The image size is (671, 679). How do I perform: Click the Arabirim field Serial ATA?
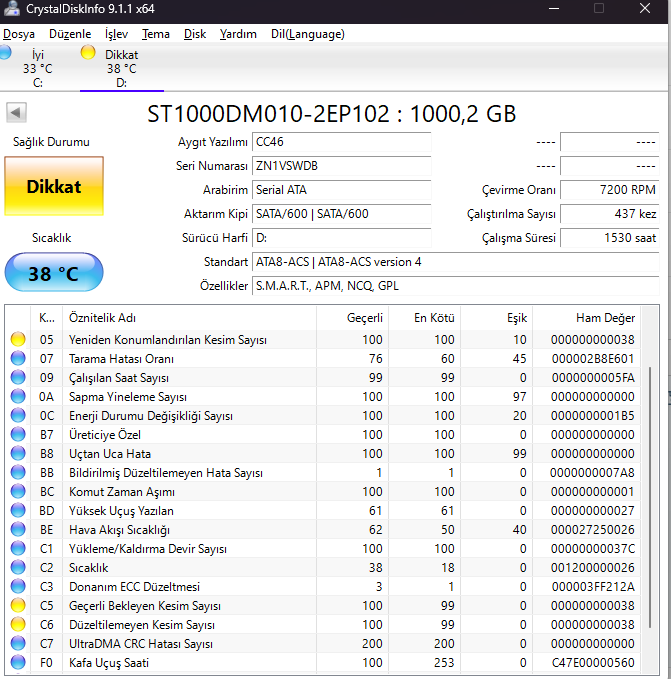coord(342,190)
